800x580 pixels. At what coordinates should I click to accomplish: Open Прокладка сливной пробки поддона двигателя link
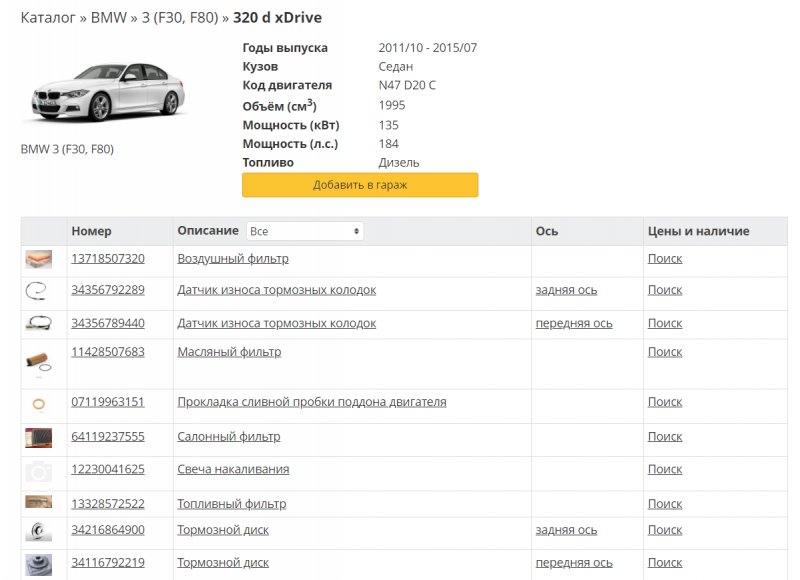[x=312, y=402]
